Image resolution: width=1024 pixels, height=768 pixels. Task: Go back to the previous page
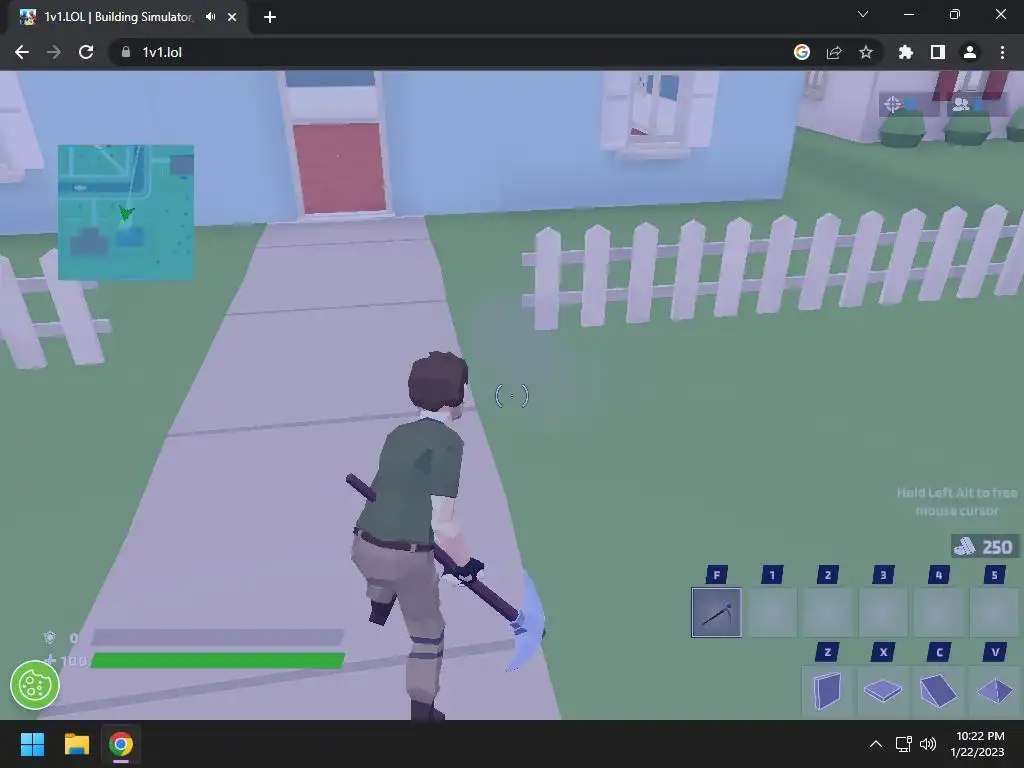point(22,52)
